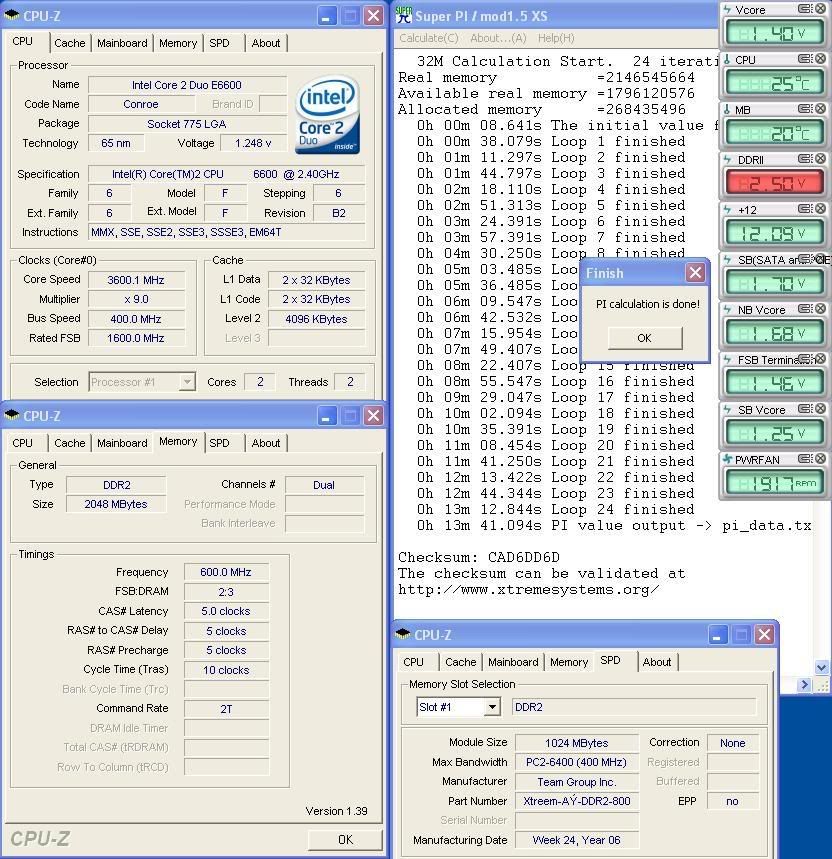Open the About...(A) menu in Super PI
Screen dimensions: 832x859
(498, 38)
